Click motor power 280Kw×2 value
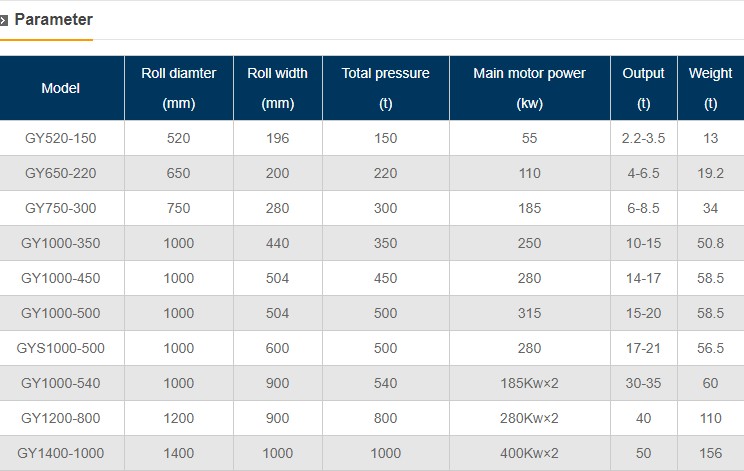 [530, 418]
